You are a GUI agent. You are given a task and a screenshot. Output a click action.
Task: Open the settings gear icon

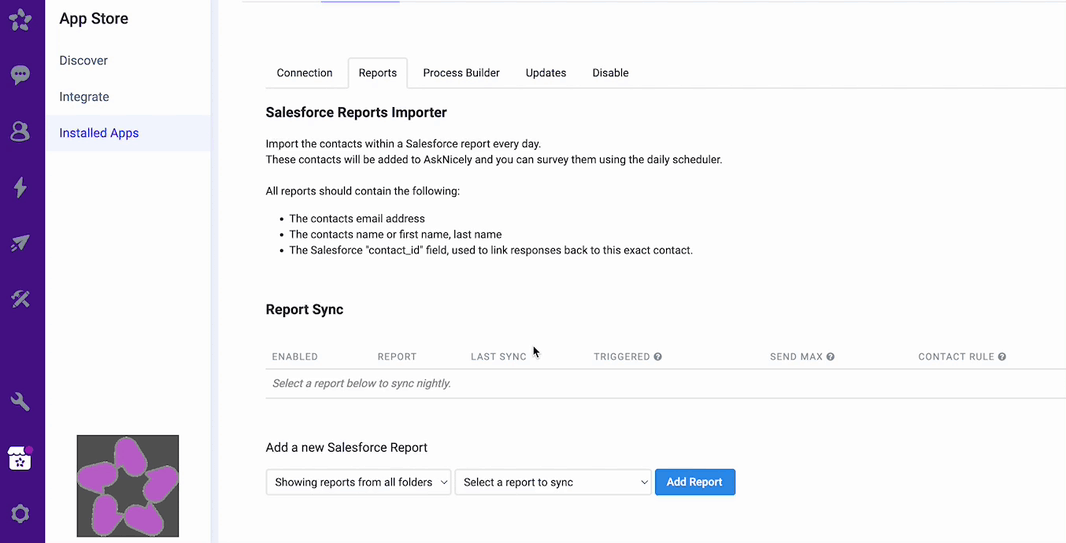20,514
